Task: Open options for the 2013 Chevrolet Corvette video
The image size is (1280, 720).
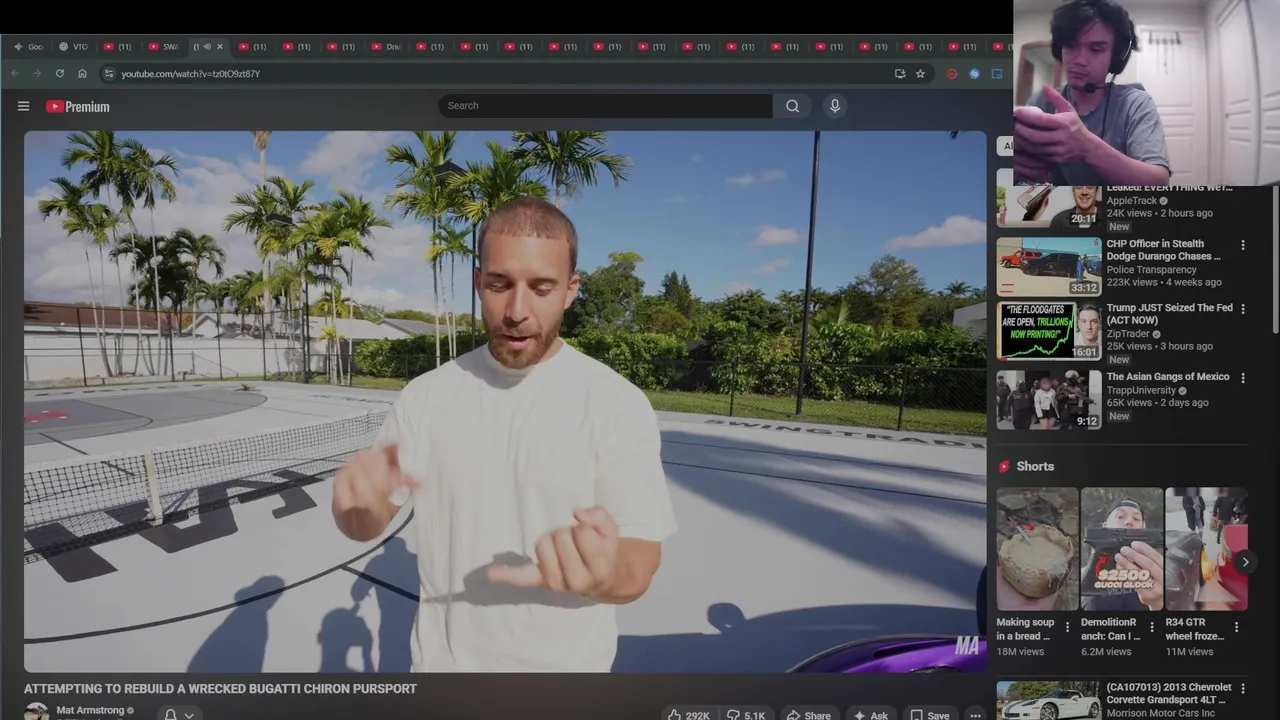Action: [x=1243, y=689]
